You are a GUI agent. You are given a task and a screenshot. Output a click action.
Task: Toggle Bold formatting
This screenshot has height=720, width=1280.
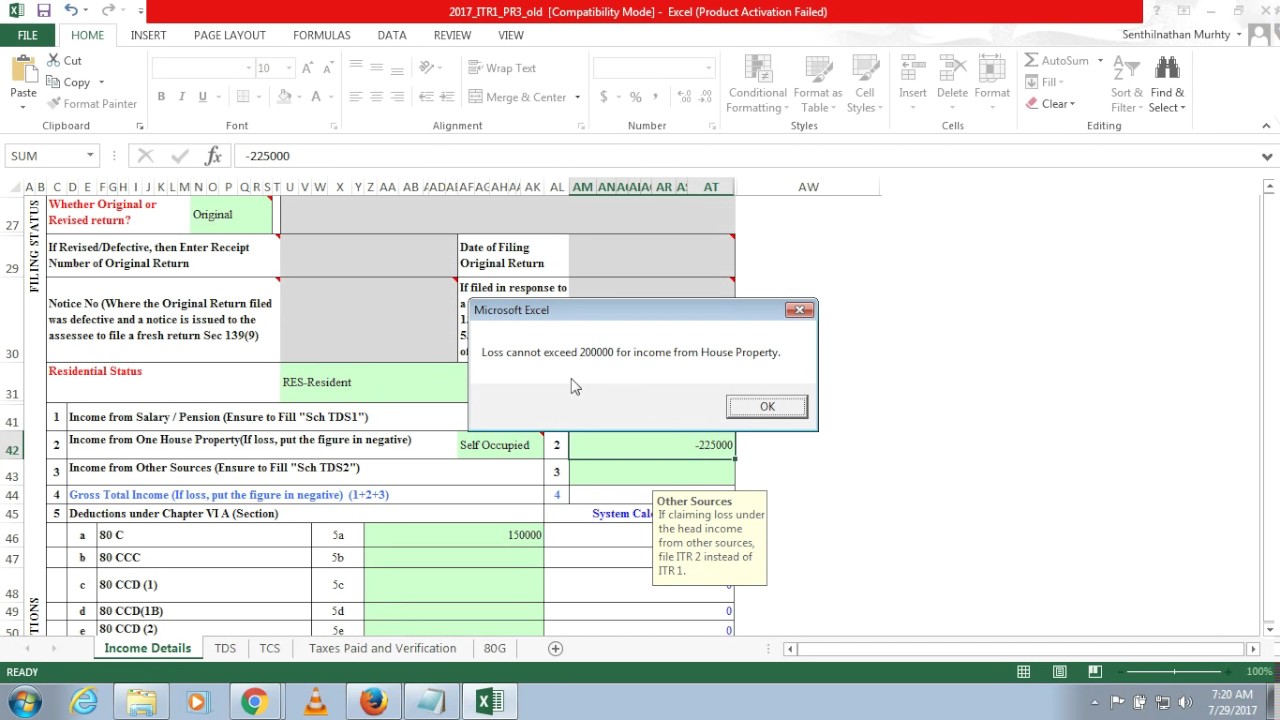tap(161, 97)
